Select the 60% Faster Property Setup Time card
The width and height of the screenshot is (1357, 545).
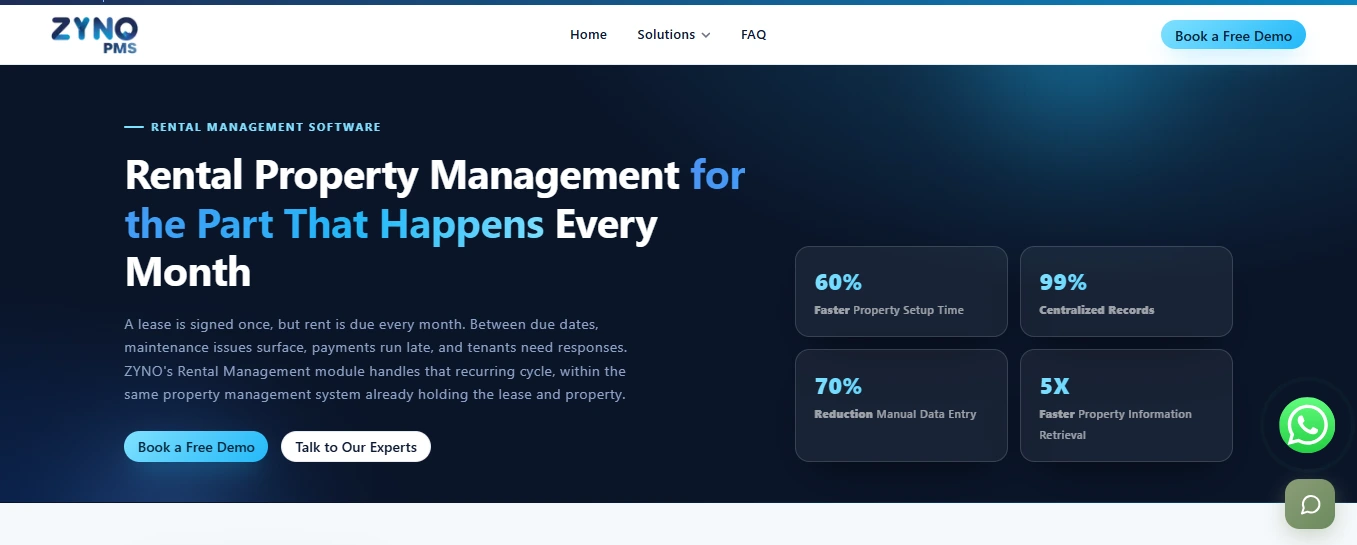click(x=901, y=291)
